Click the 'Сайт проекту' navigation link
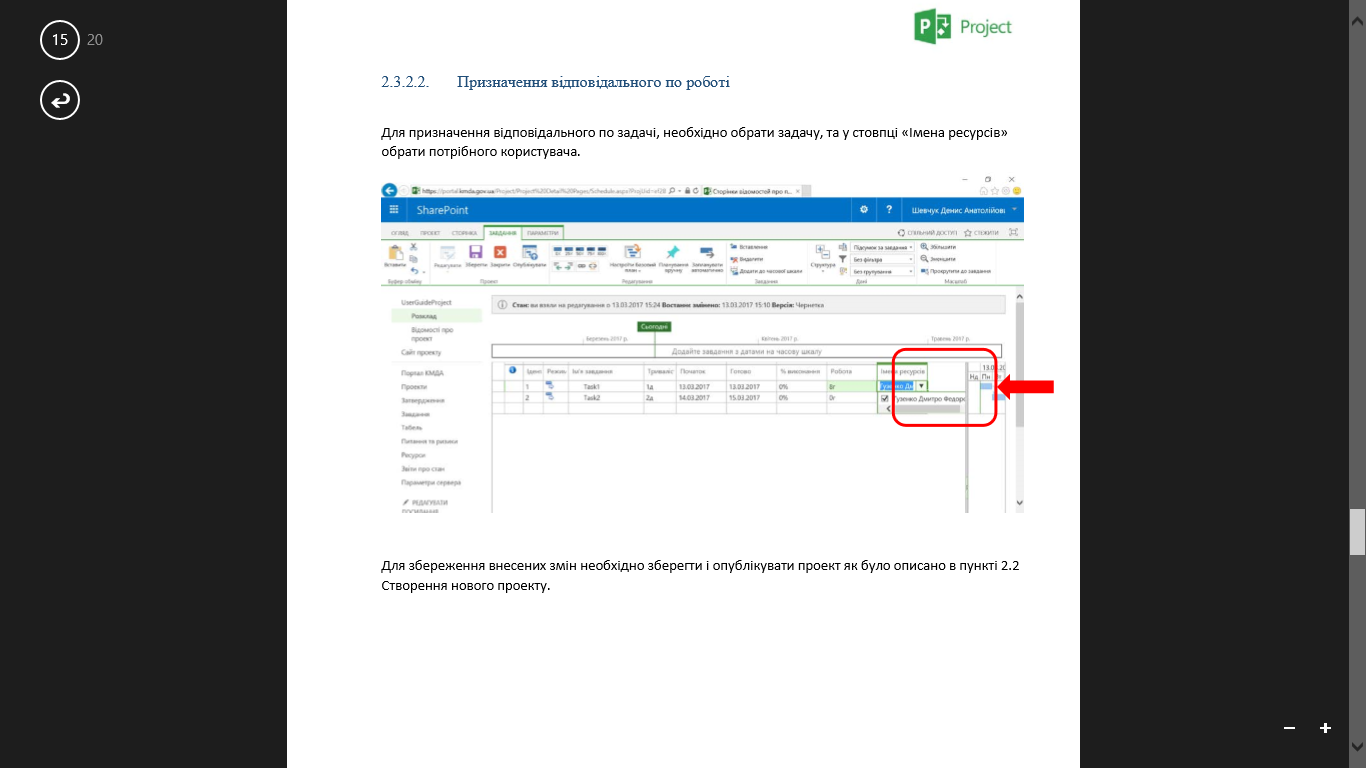1366x768 pixels. tap(421, 352)
